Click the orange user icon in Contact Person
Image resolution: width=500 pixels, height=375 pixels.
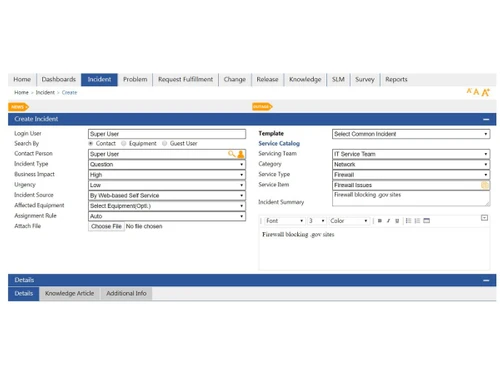[241, 154]
